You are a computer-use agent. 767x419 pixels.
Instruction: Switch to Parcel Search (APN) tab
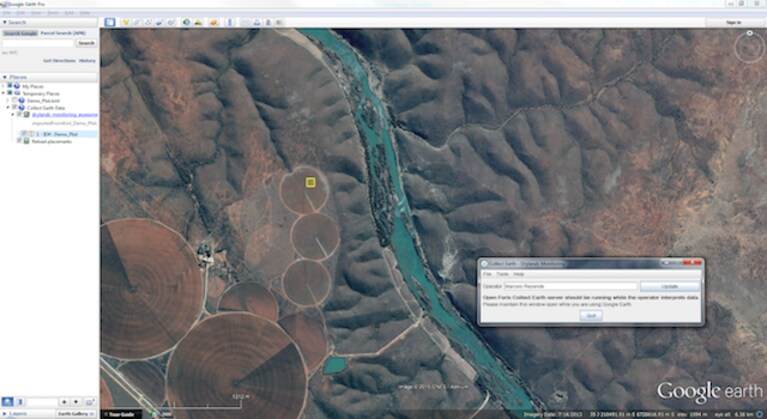click(x=63, y=33)
